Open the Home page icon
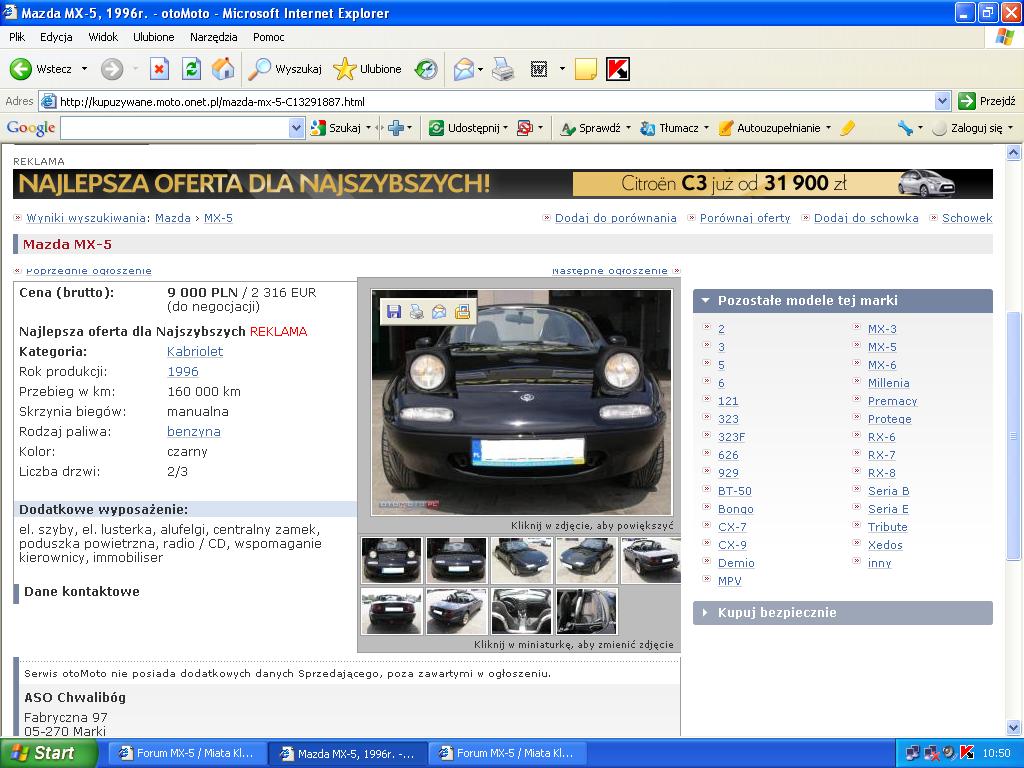The height and width of the screenshot is (768, 1024). pos(223,69)
